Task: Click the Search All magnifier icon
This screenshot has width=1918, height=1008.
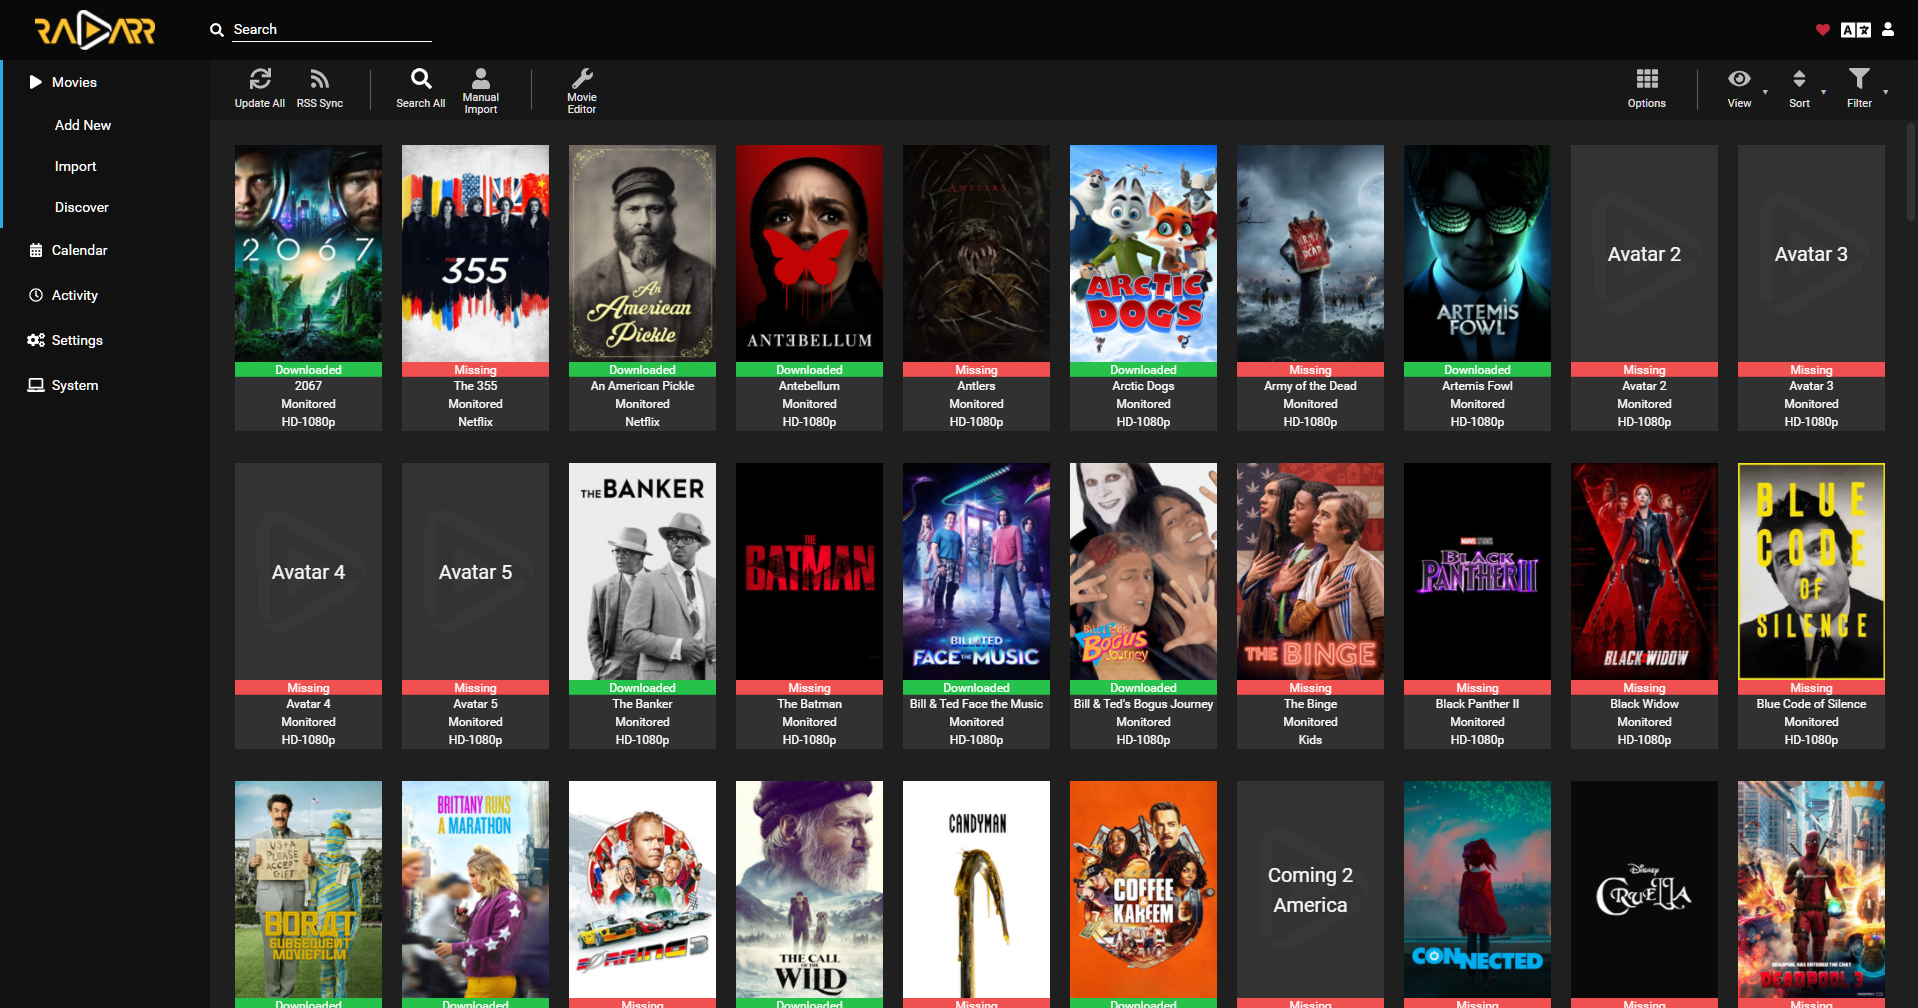Action: [x=421, y=80]
